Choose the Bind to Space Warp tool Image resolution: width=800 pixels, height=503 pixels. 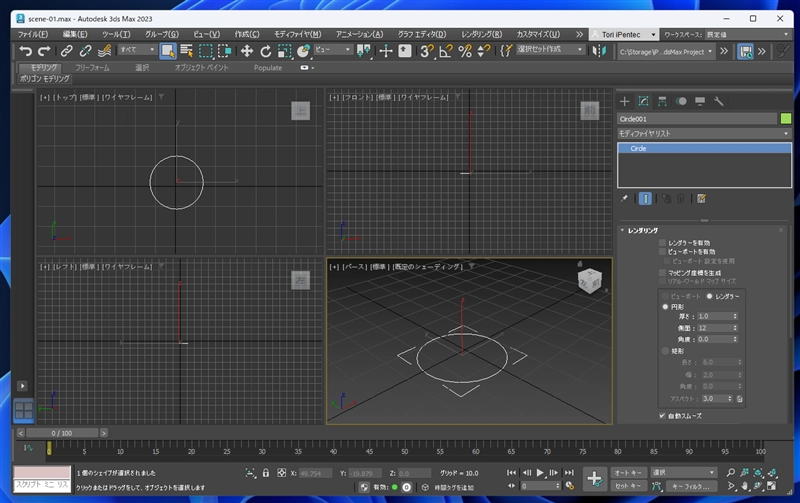(105, 51)
